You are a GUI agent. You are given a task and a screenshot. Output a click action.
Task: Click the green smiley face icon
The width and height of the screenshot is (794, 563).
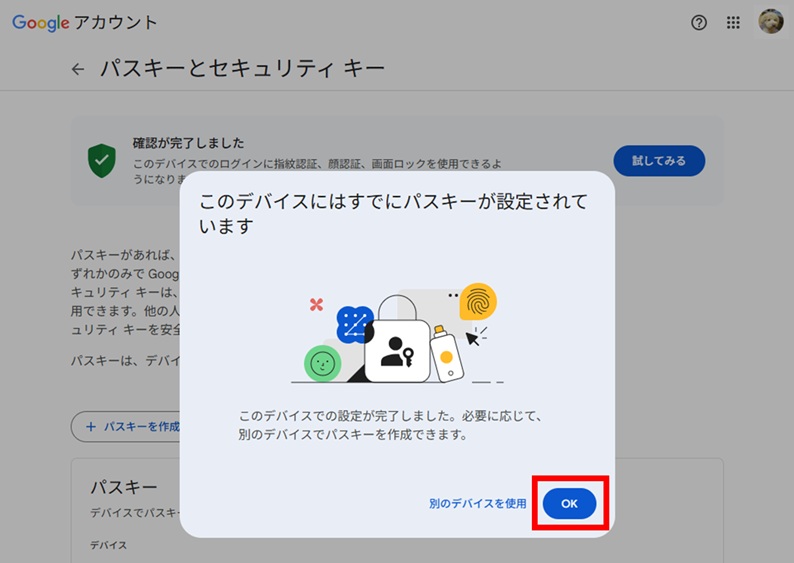(322, 364)
